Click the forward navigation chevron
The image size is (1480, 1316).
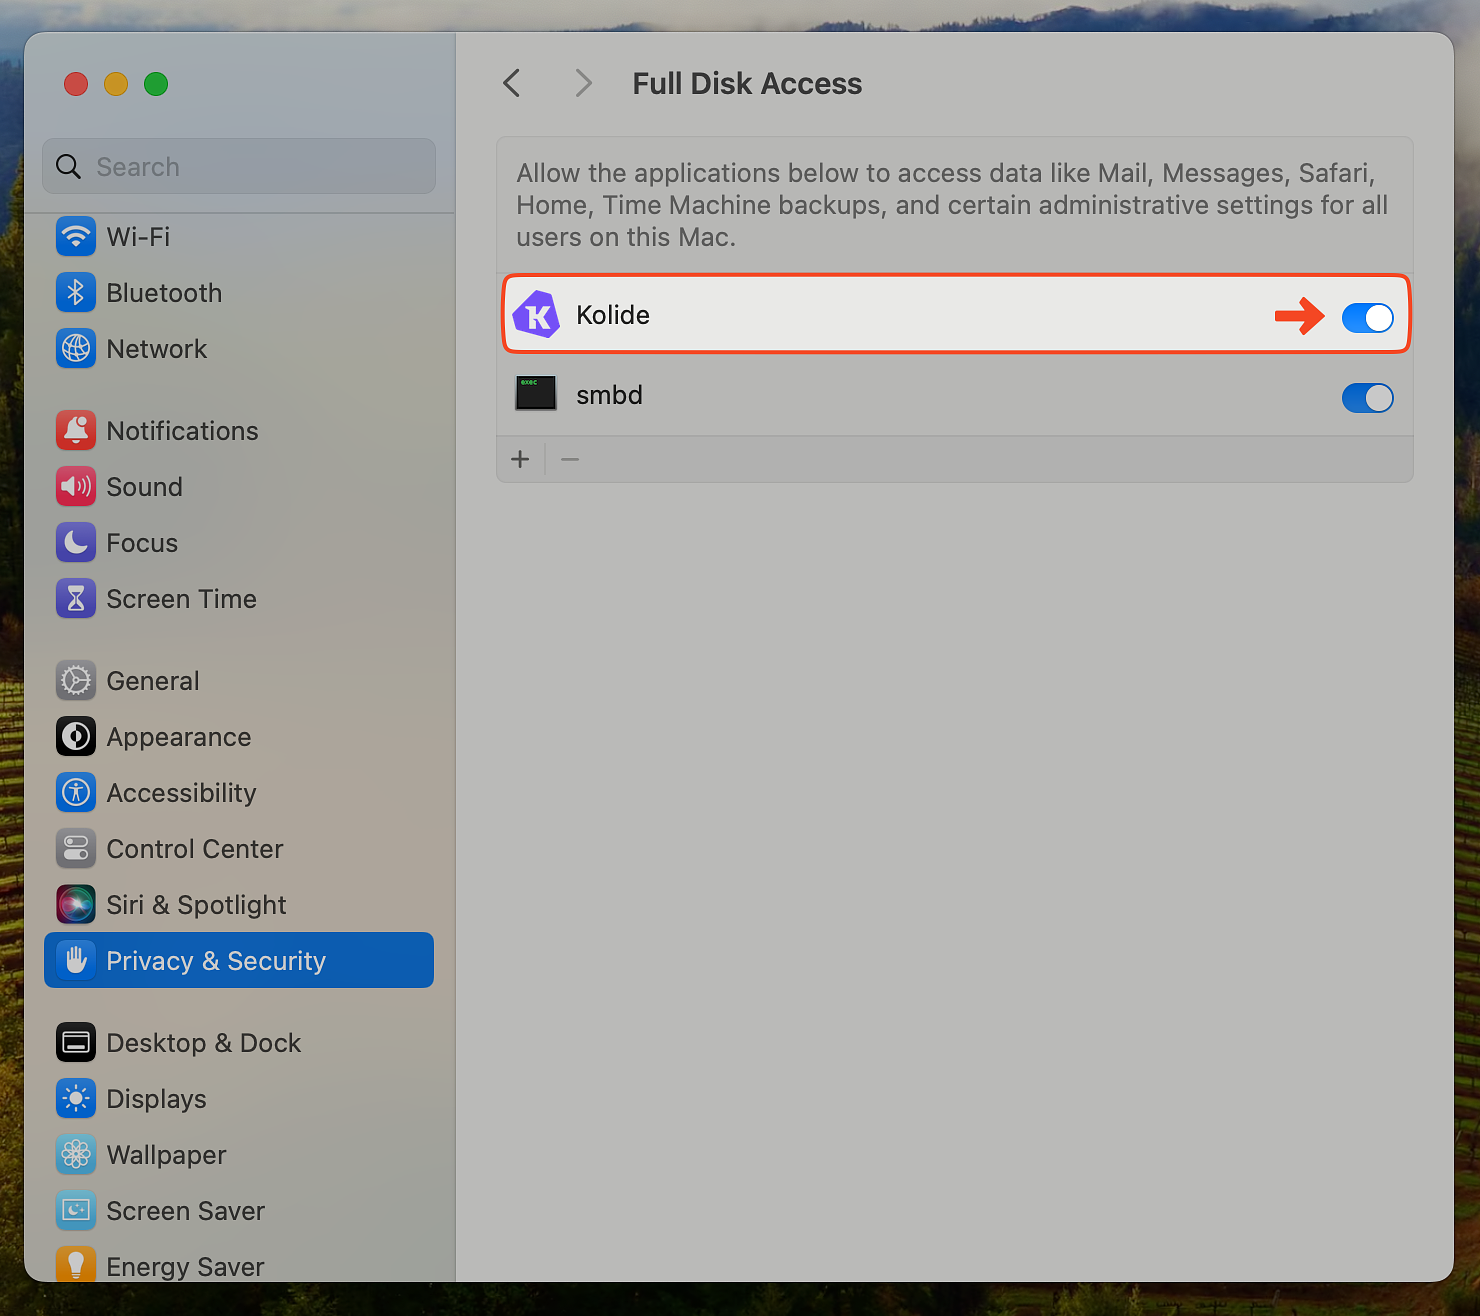click(583, 83)
